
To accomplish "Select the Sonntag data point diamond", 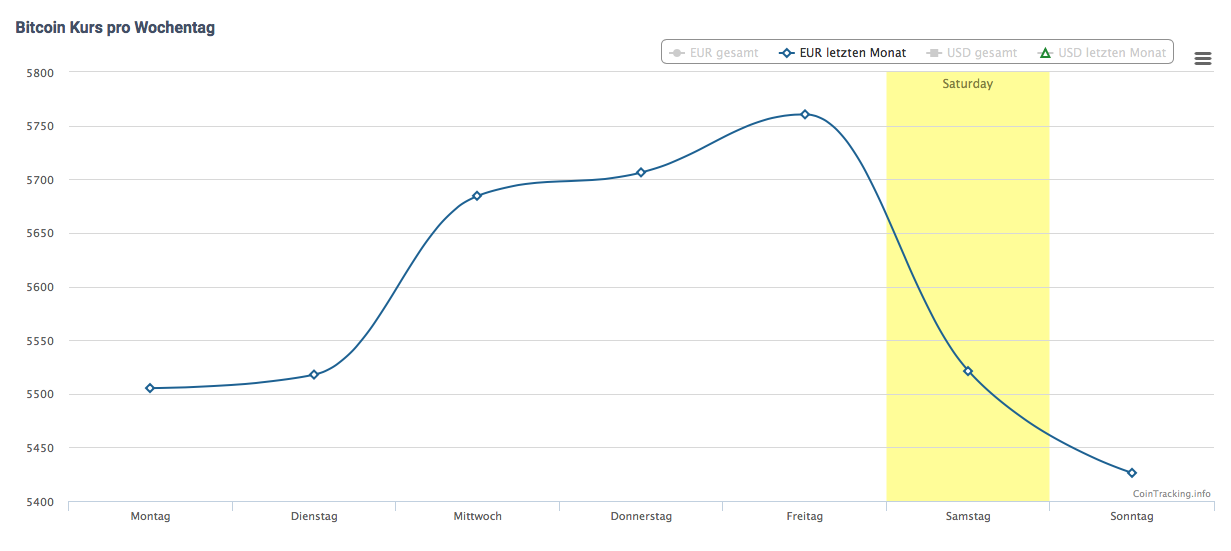I will point(1132,473).
